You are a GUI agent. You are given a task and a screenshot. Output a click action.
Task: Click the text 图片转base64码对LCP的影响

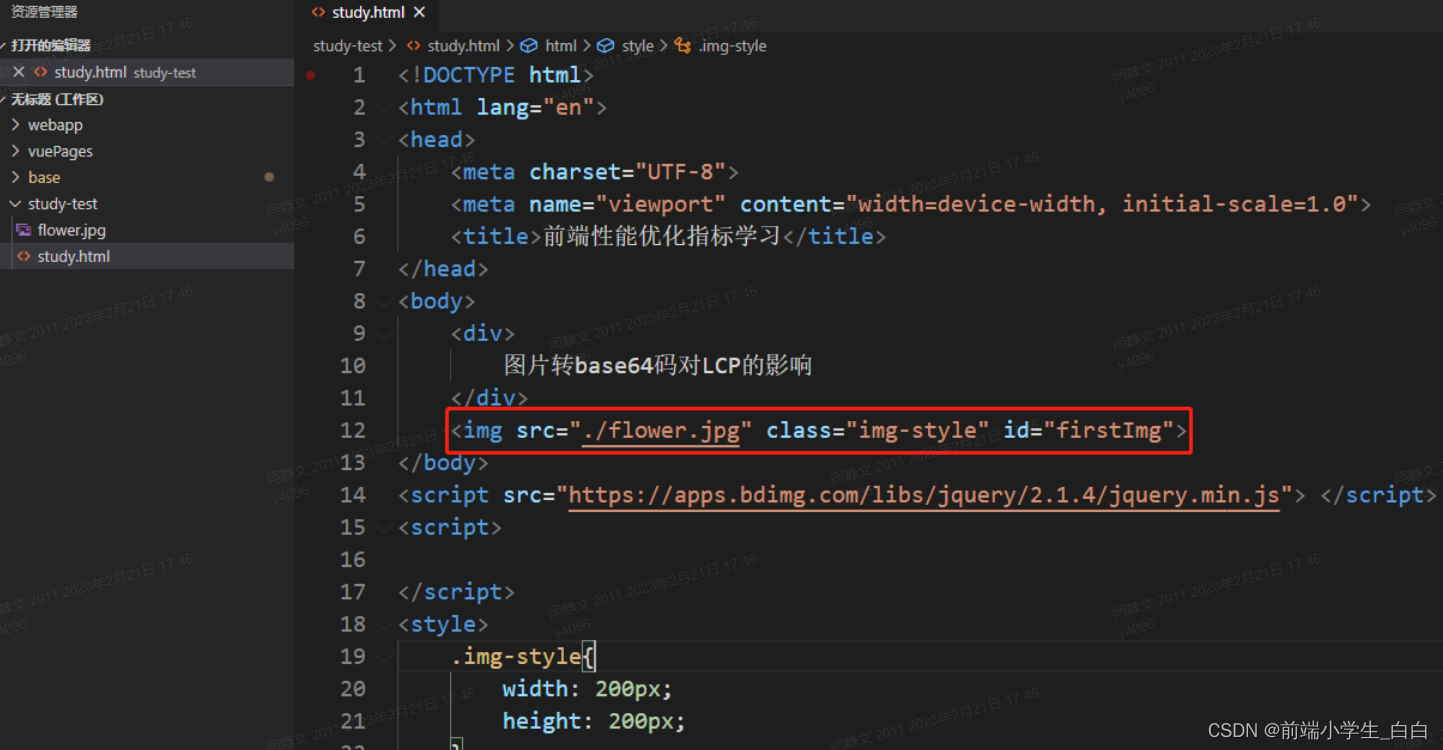[658, 366]
